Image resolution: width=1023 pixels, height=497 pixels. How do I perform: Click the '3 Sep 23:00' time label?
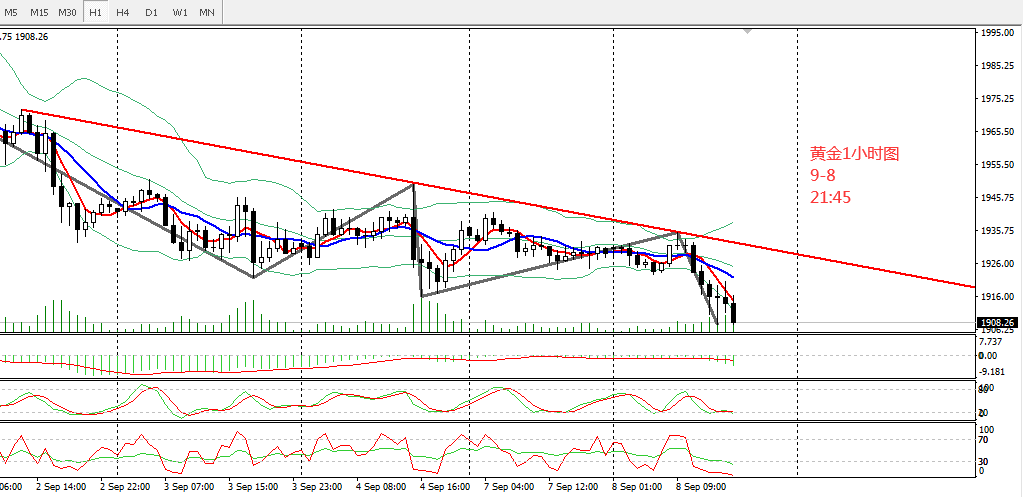(315, 487)
